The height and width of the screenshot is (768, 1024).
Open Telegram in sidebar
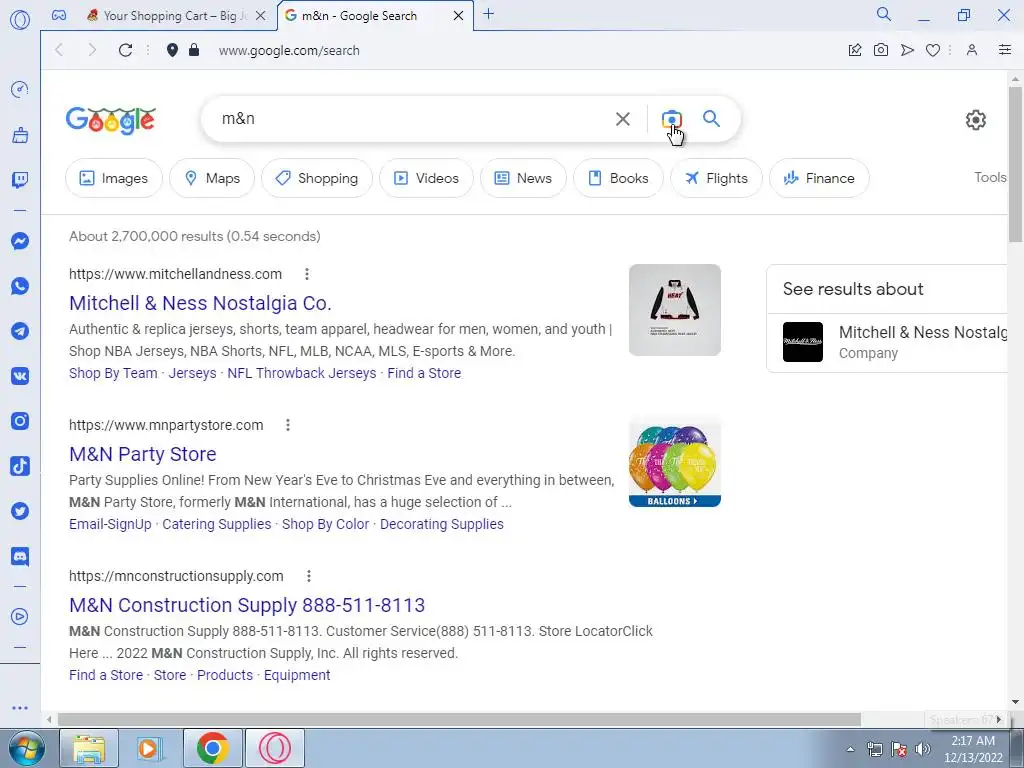point(20,331)
